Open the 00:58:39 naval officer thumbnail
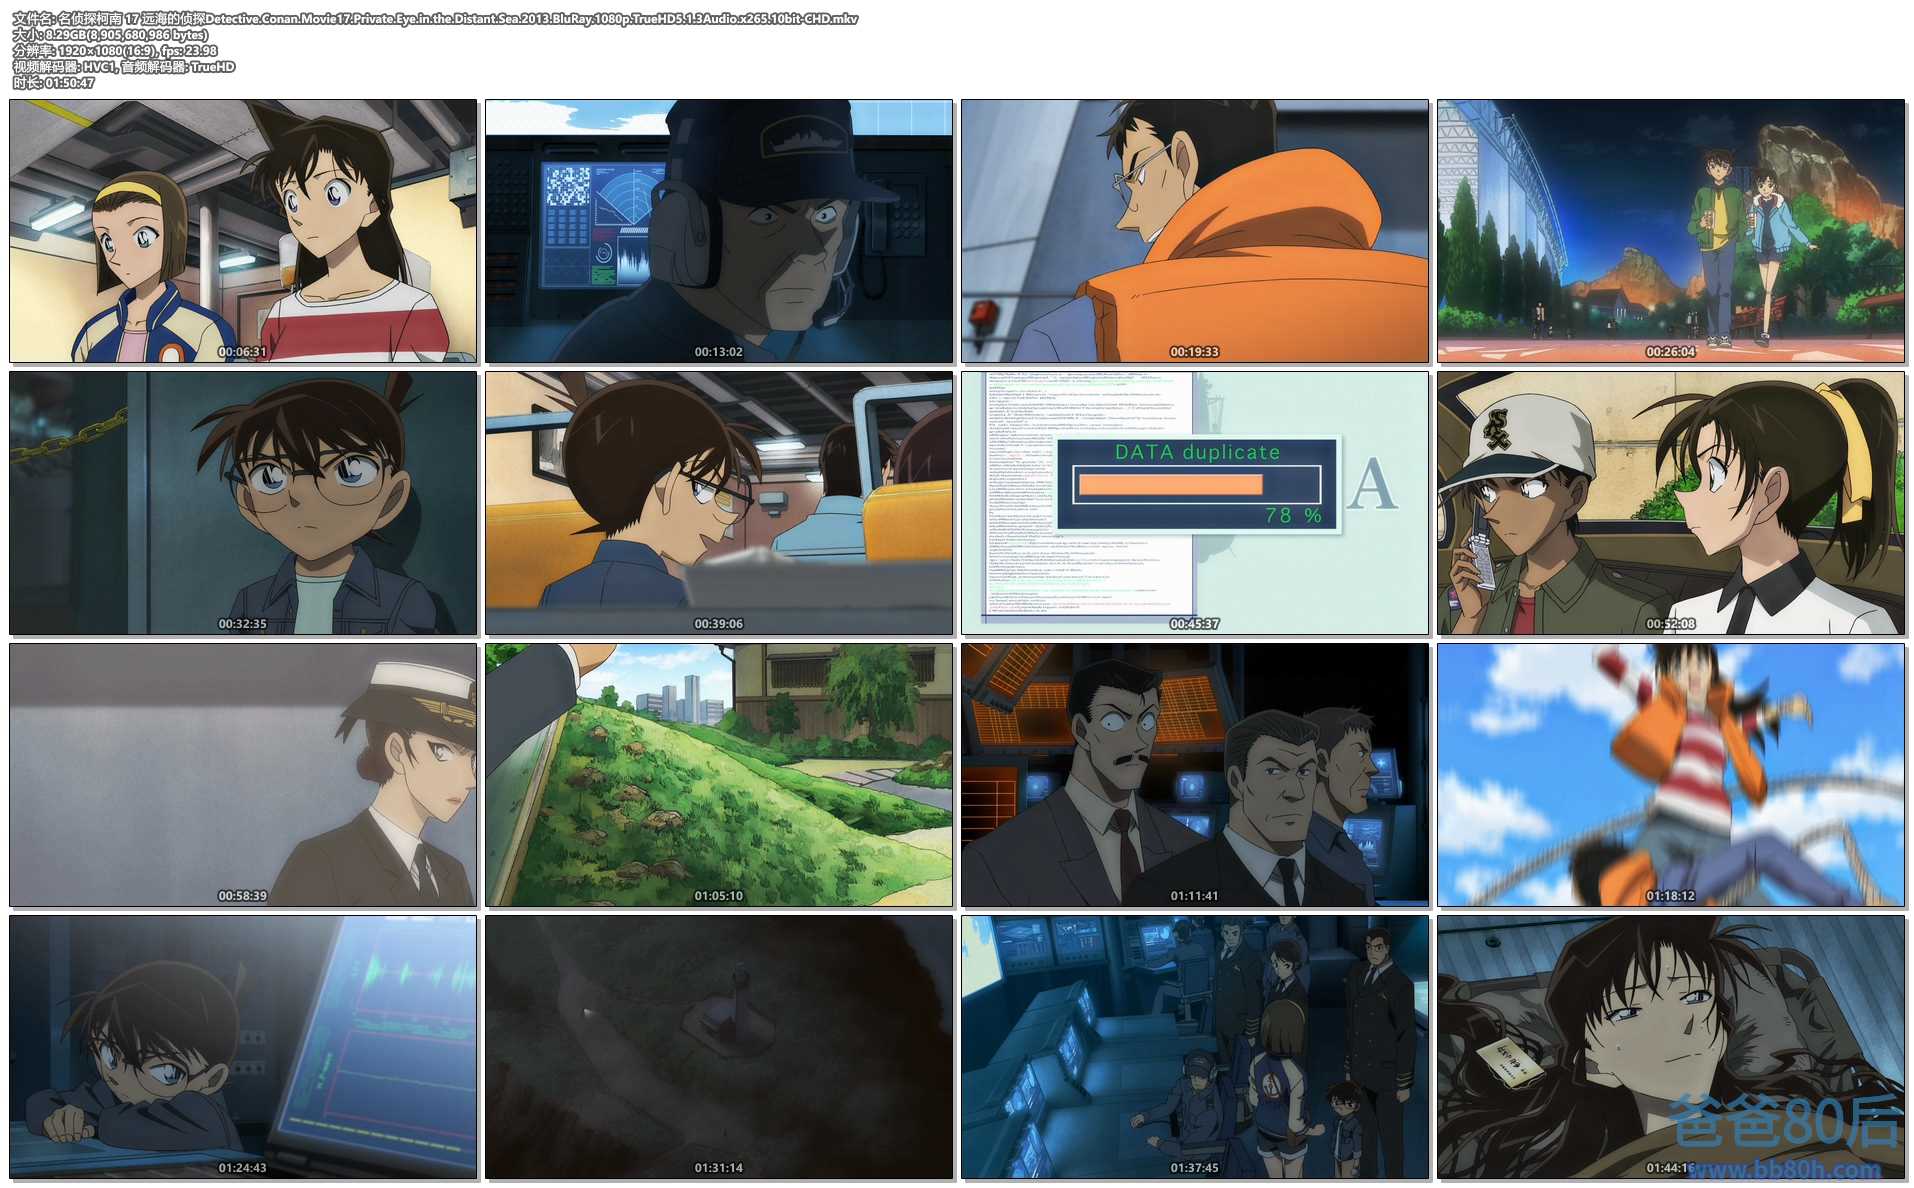The height and width of the screenshot is (1188, 1914). [243, 775]
